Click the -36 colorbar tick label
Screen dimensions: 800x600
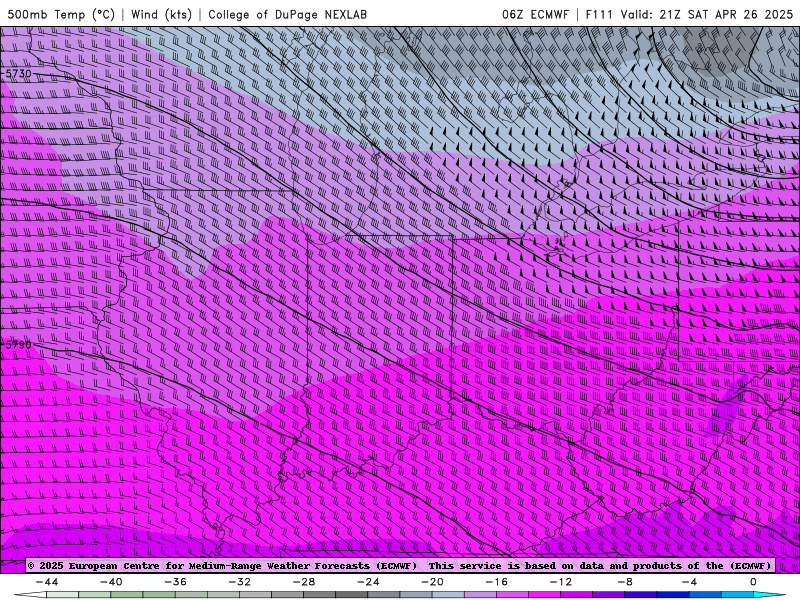click(175, 582)
